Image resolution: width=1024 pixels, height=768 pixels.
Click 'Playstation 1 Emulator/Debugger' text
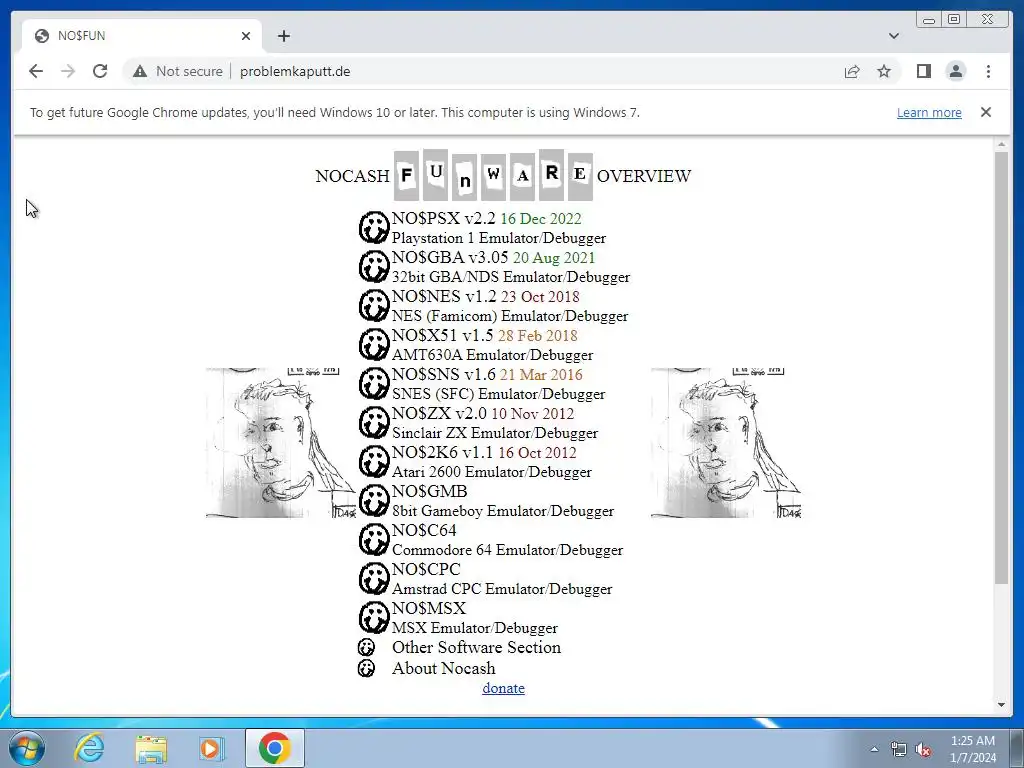pyautogui.click(x=499, y=238)
